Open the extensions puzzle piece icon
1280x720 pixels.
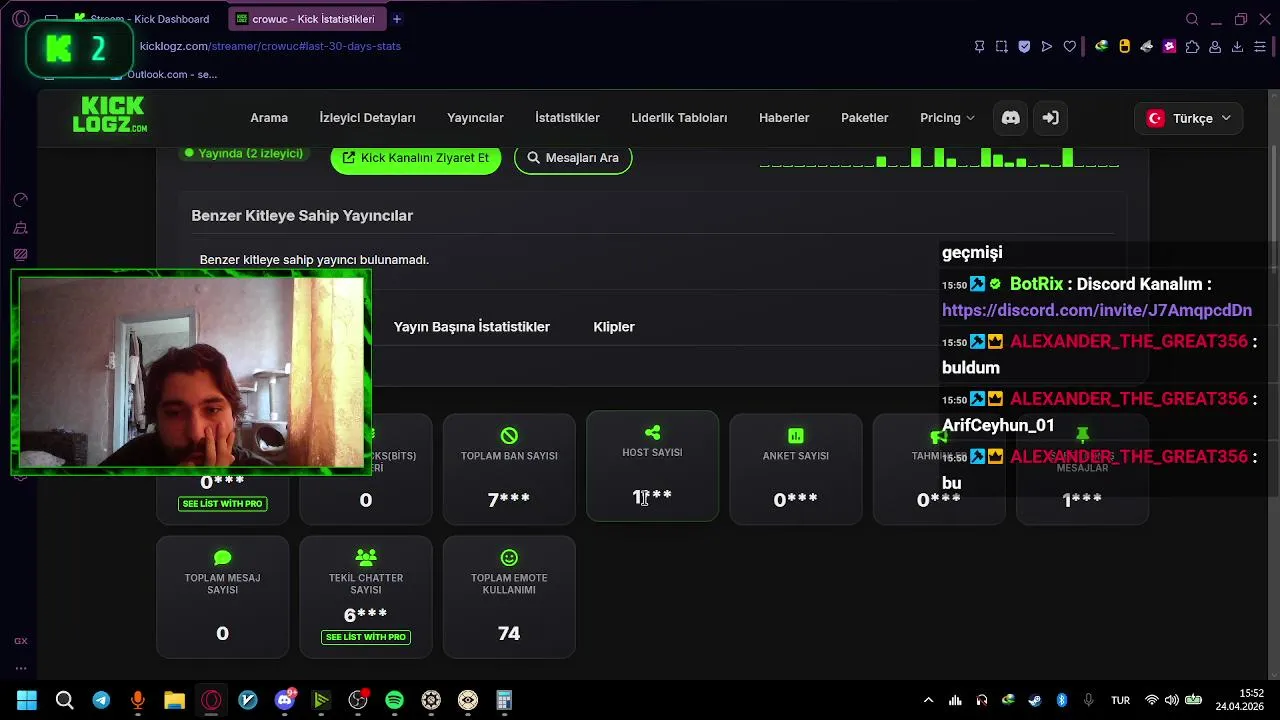click(x=1192, y=46)
